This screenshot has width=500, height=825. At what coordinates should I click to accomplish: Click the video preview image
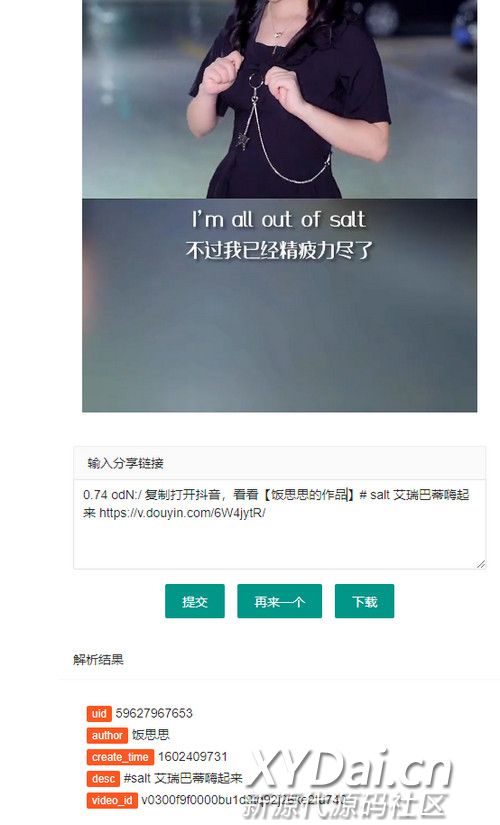click(x=279, y=206)
